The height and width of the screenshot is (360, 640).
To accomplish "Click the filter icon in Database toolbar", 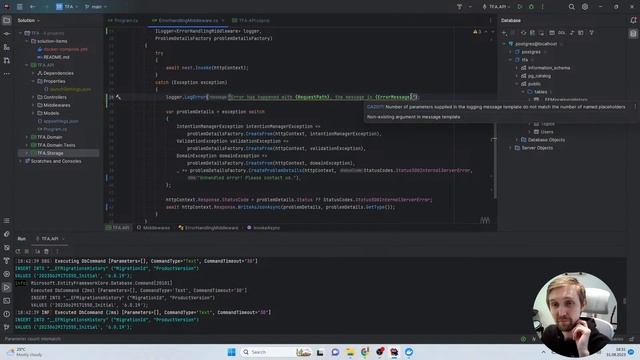I will point(591,33).
